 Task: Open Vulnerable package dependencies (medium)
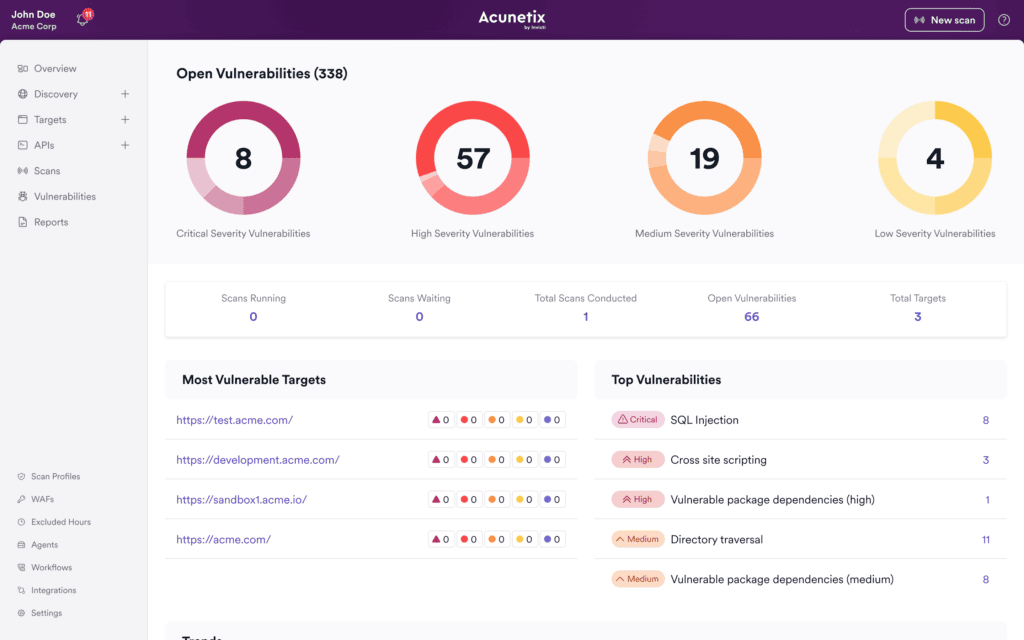click(782, 579)
